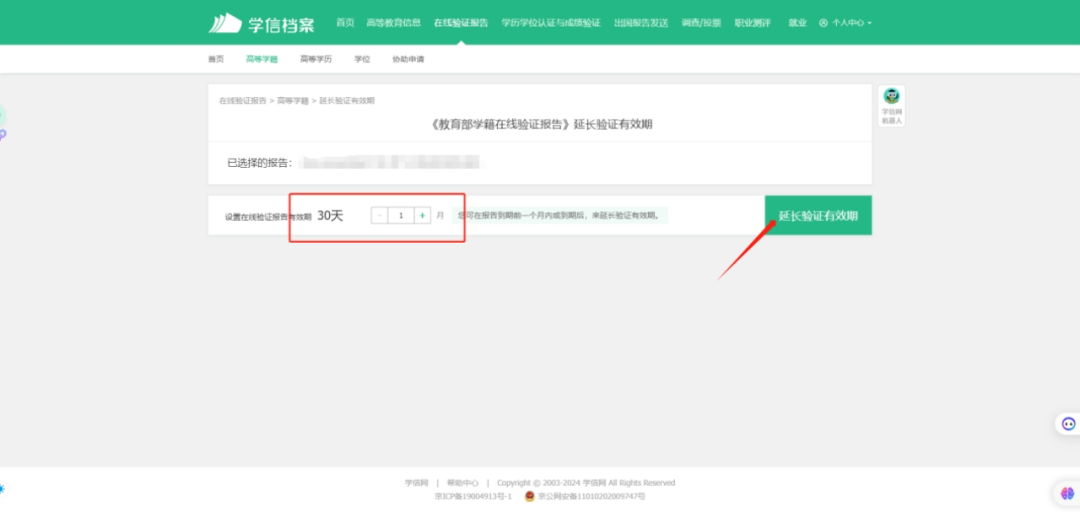
Task: Click the police badge icon in the footer
Action: click(x=530, y=496)
